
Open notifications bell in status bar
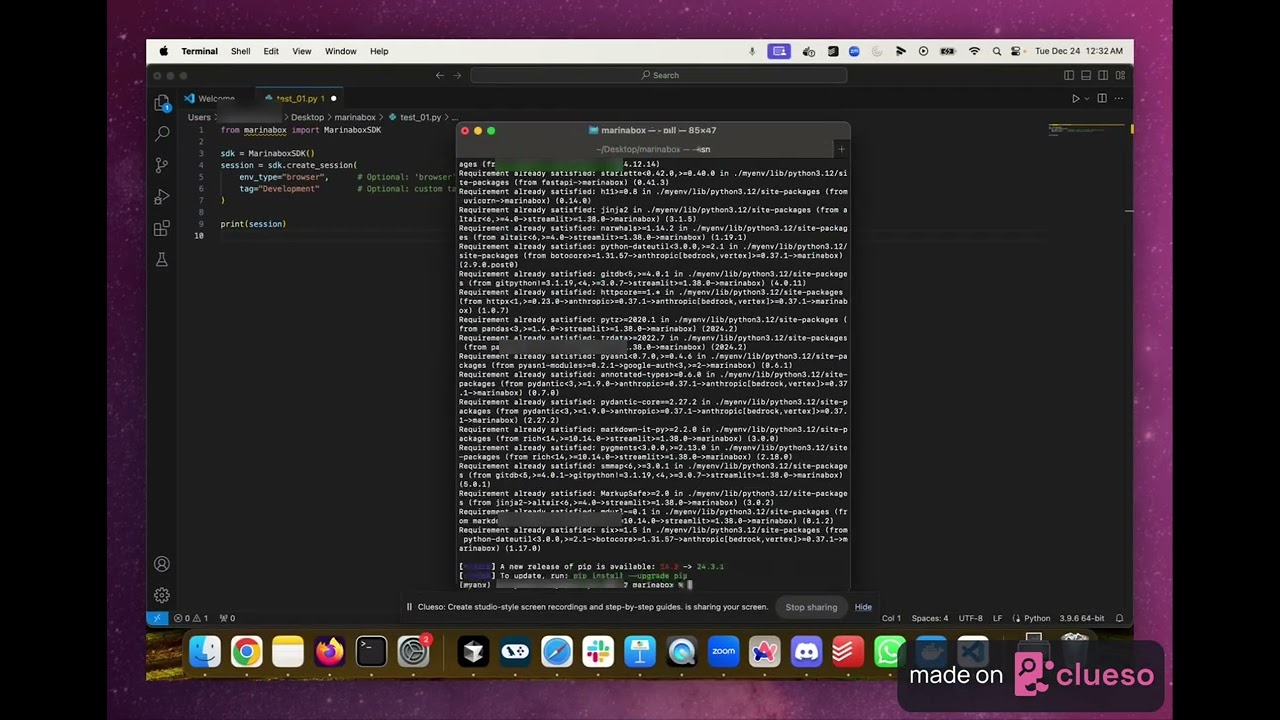1119,618
